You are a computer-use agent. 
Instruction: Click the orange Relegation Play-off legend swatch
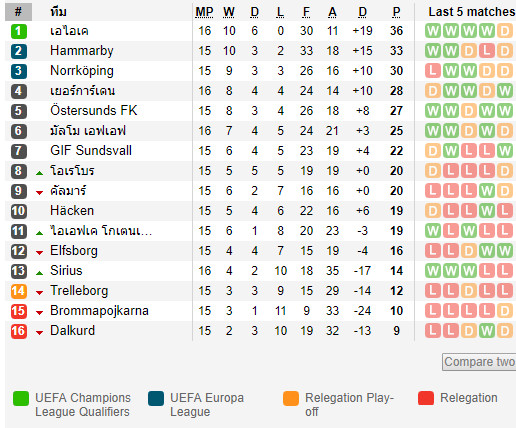point(291,399)
